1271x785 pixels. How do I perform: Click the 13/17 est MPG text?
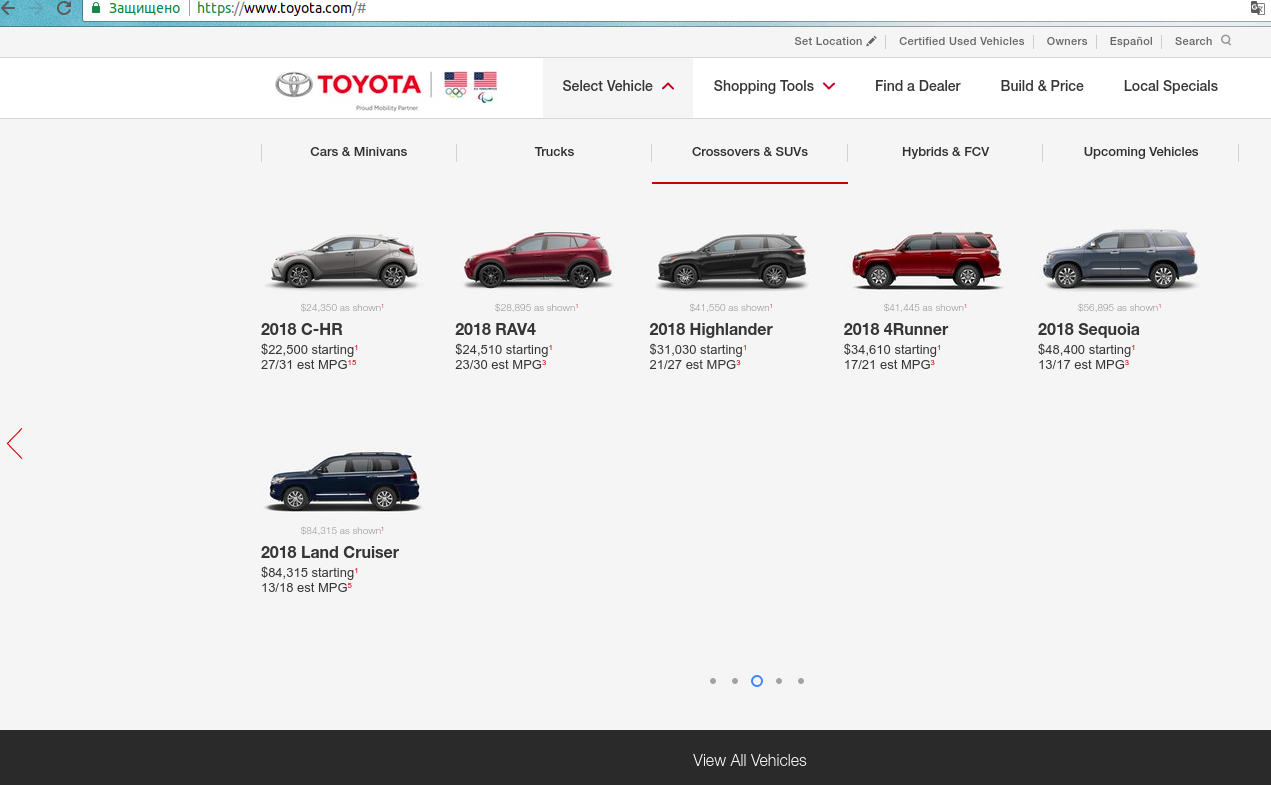(x=1081, y=365)
